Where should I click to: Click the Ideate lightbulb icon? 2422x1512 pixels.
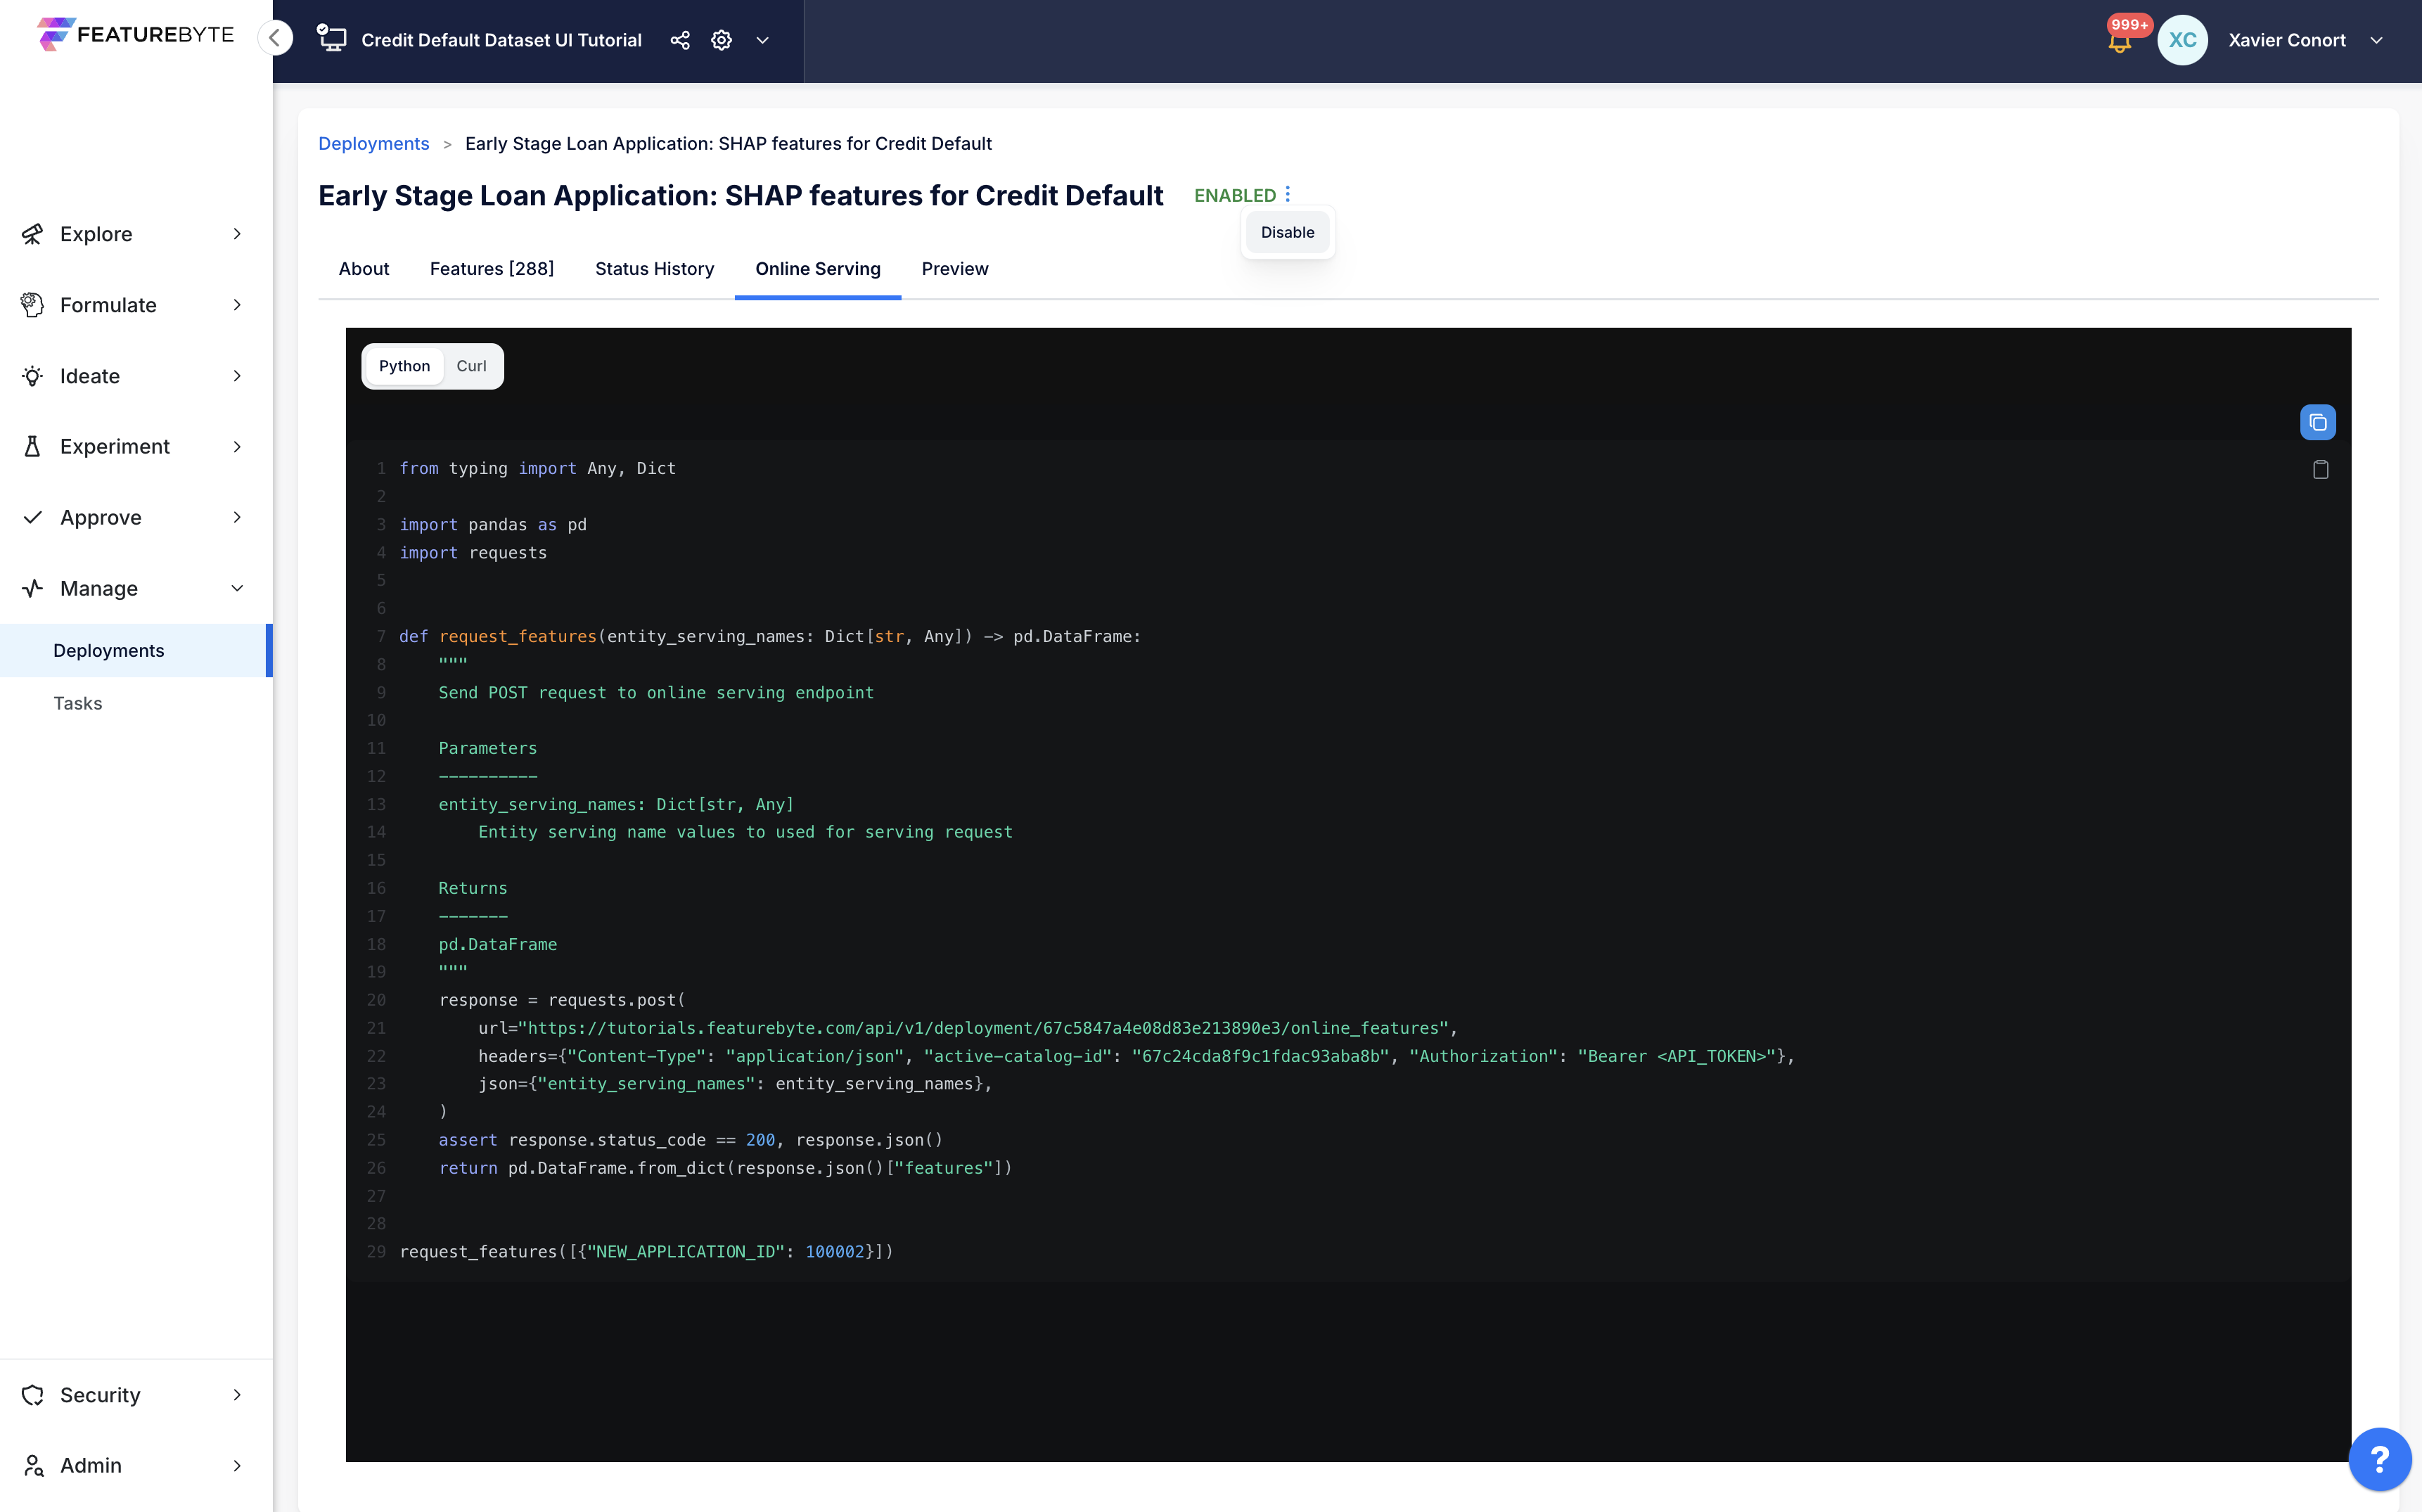[33, 376]
